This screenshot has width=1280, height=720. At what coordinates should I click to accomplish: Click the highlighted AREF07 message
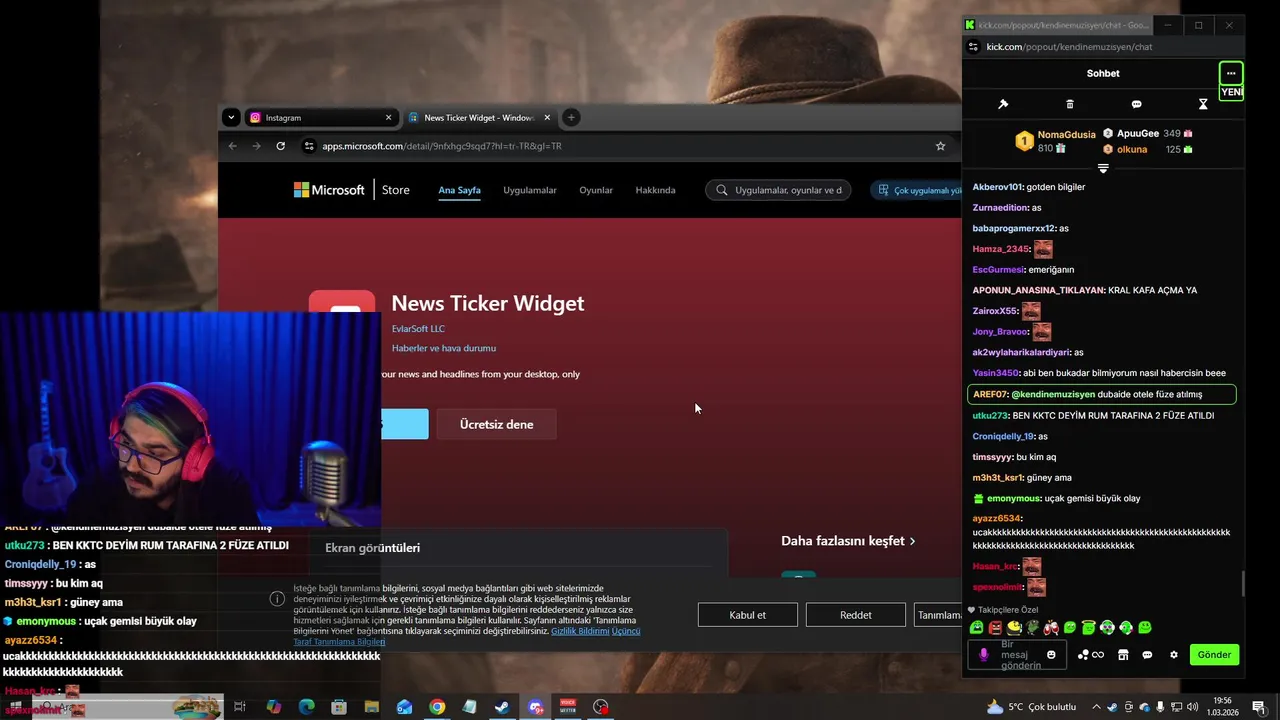1102,394
